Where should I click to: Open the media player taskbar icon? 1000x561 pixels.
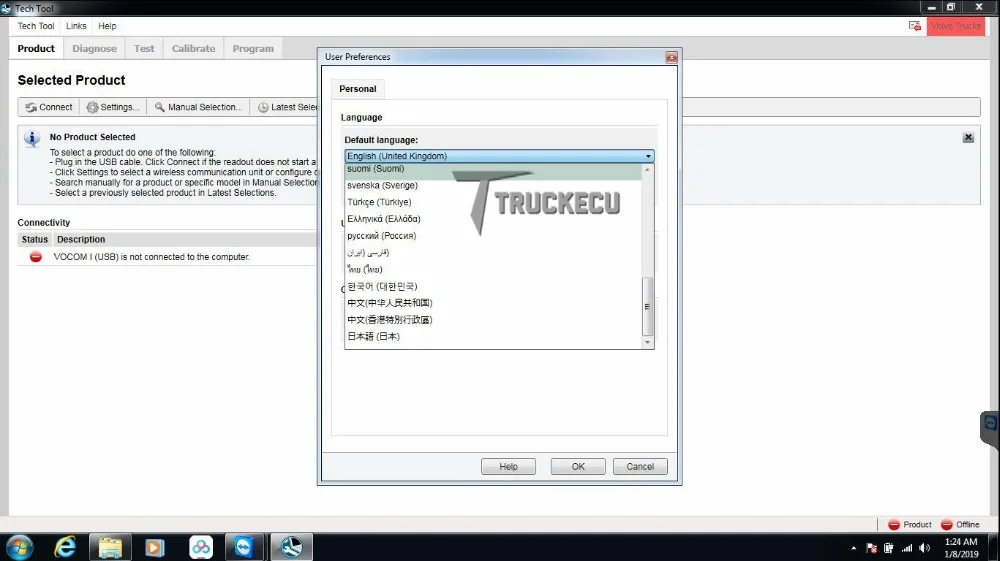(154, 548)
